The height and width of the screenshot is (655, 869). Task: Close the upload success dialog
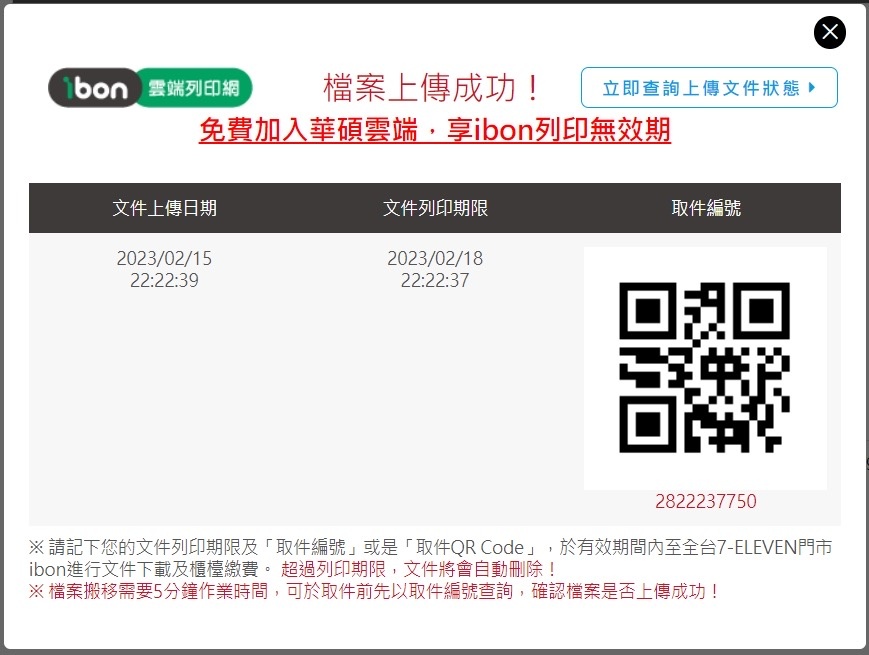(830, 32)
